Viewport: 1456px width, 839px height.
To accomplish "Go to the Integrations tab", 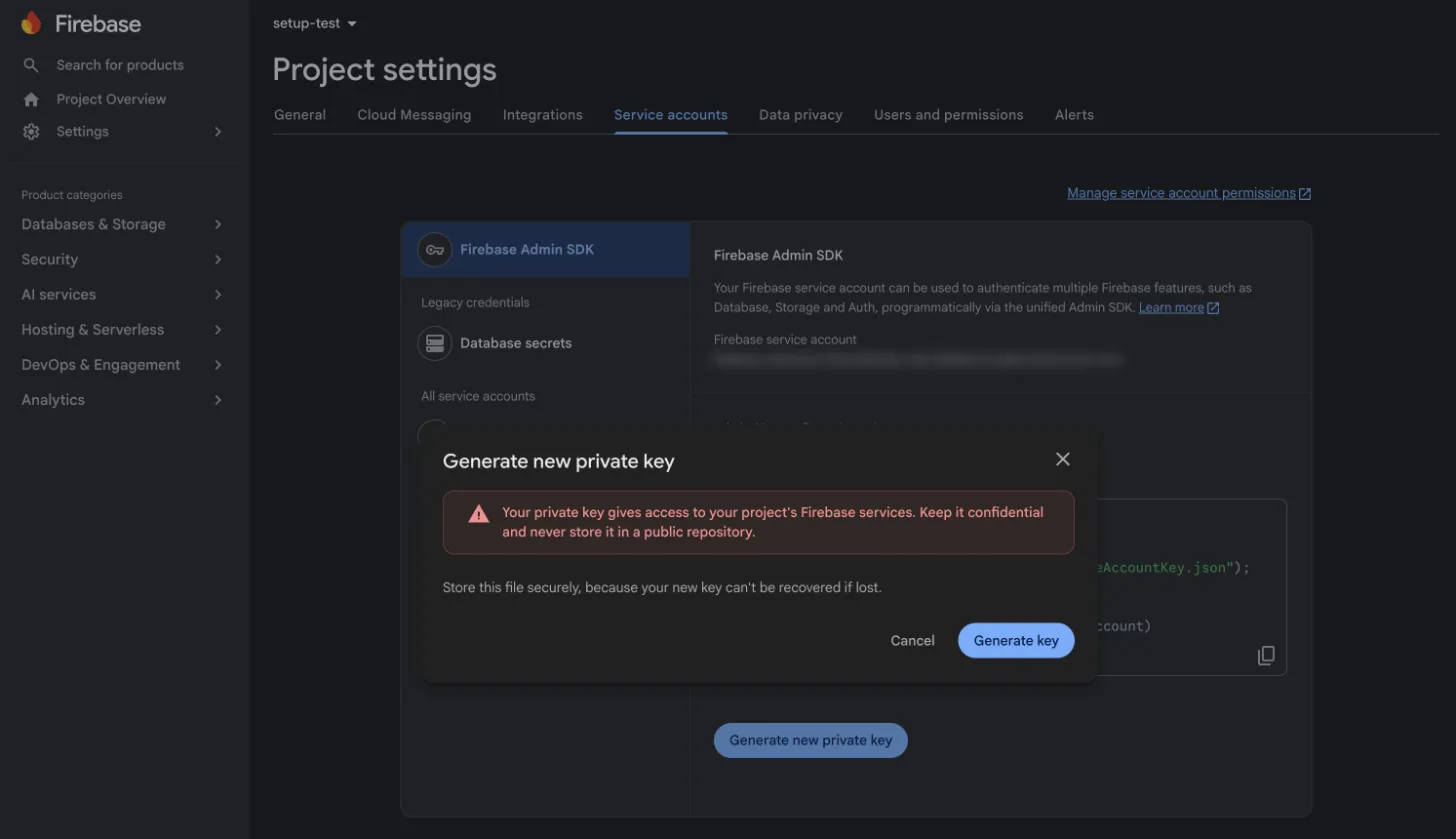I will (543, 115).
